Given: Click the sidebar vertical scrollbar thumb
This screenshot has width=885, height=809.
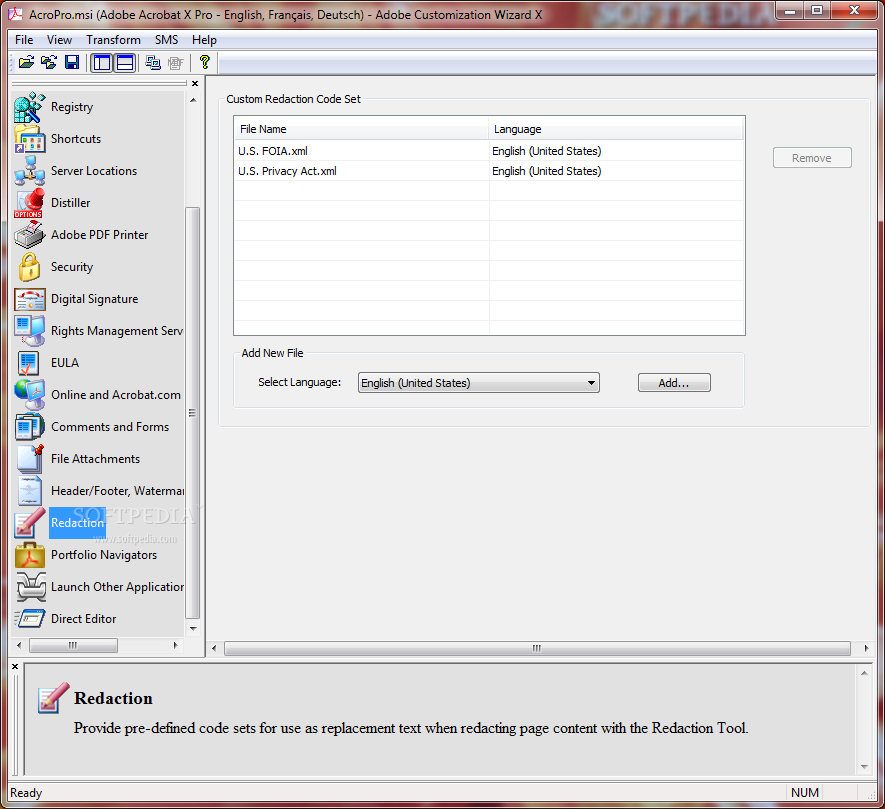Looking at the screenshot, I should tap(192, 413).
